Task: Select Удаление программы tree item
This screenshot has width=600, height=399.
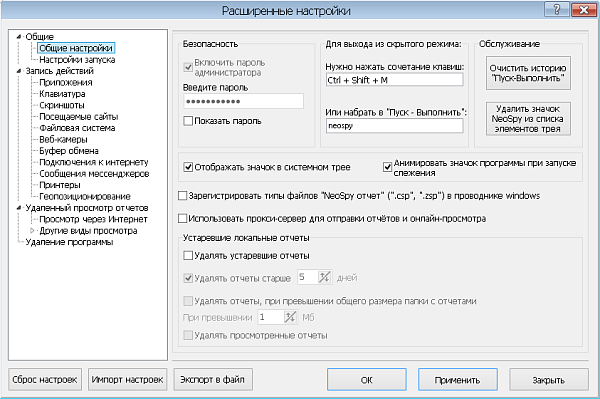Action: coord(69,242)
